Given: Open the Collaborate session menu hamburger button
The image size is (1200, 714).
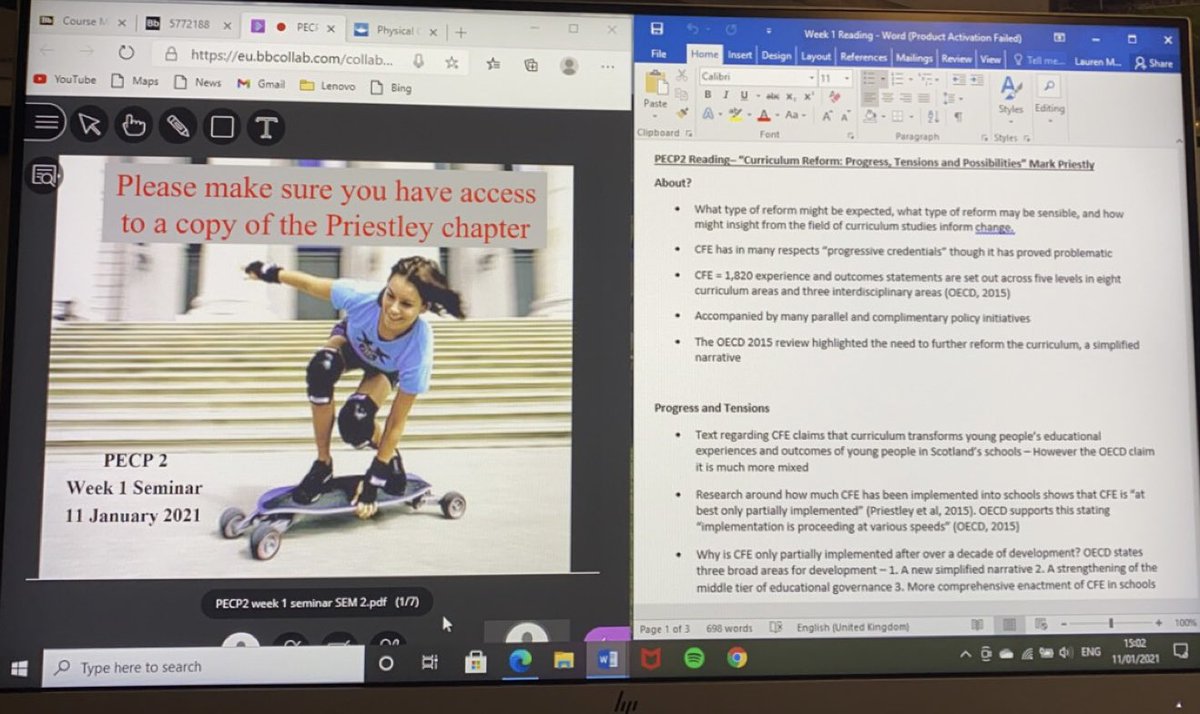Looking at the screenshot, I should [x=46, y=123].
